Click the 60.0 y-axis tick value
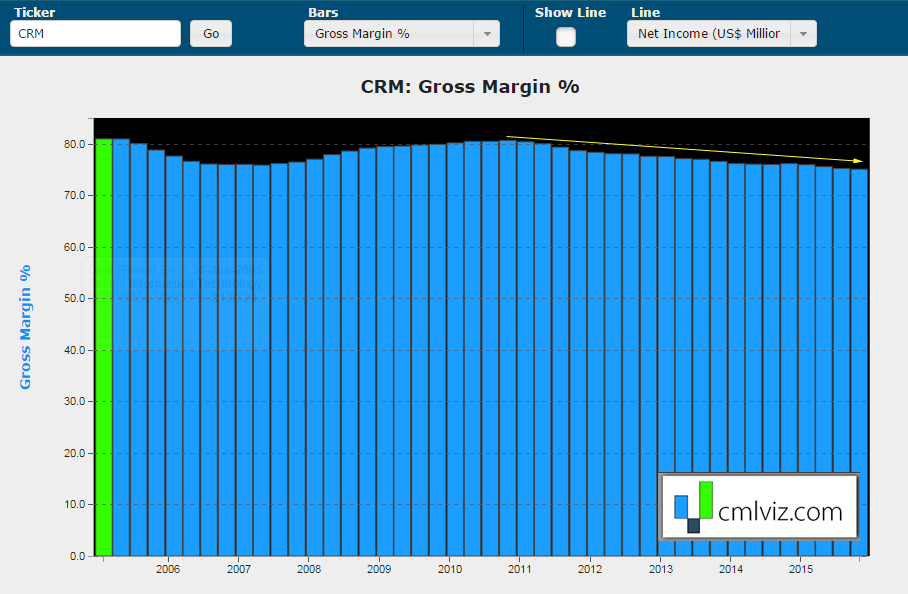Screen dimensions: 908x594 [x=75, y=247]
